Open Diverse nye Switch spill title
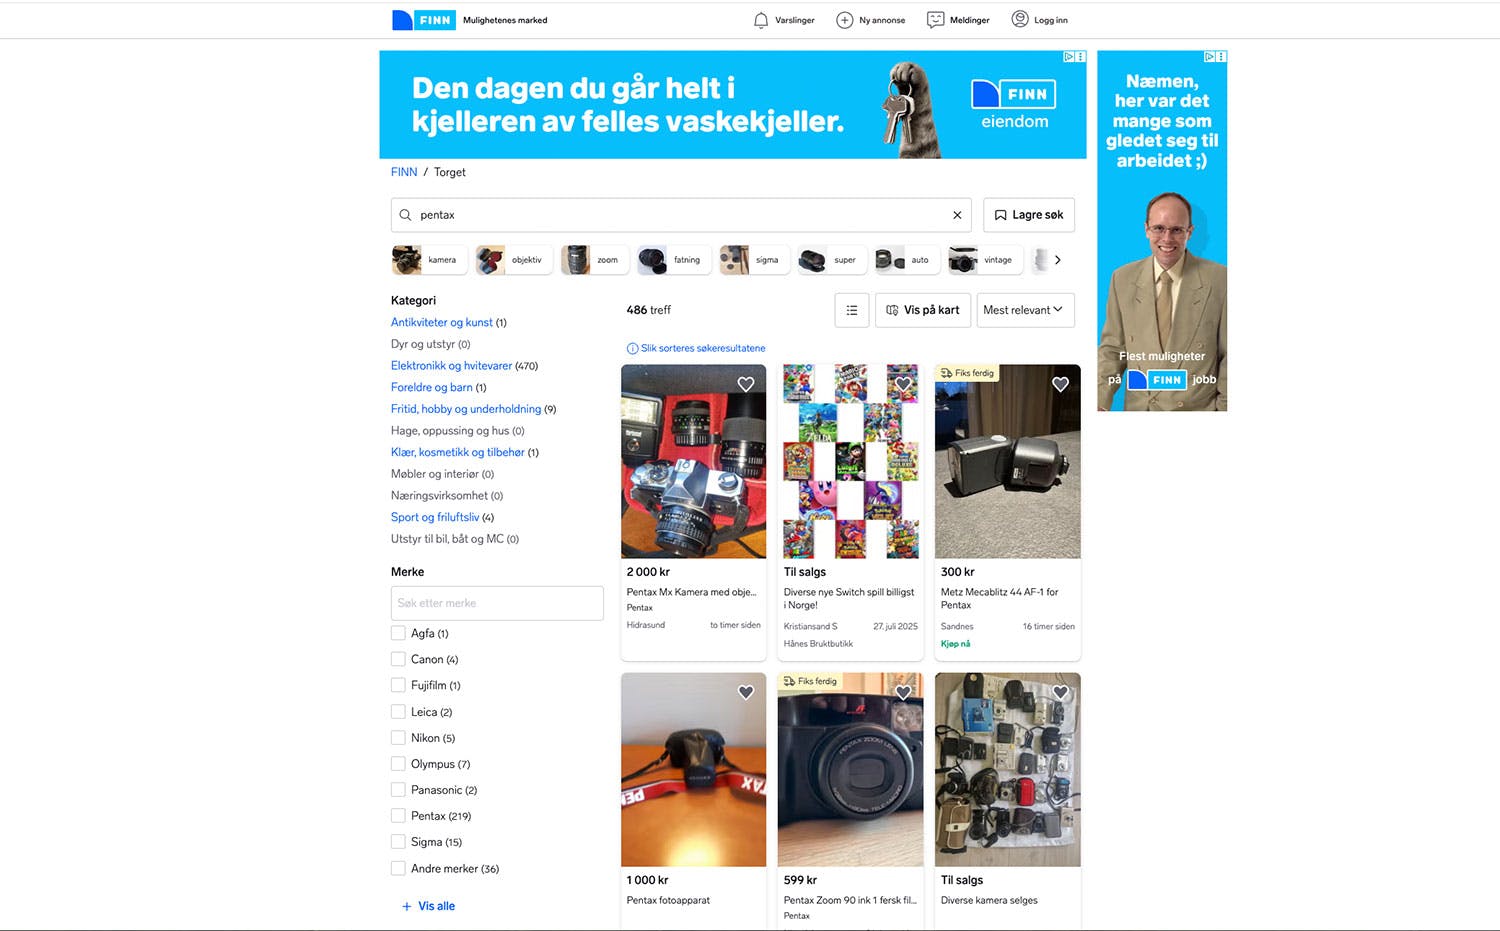This screenshot has height=931, width=1500. (x=849, y=598)
